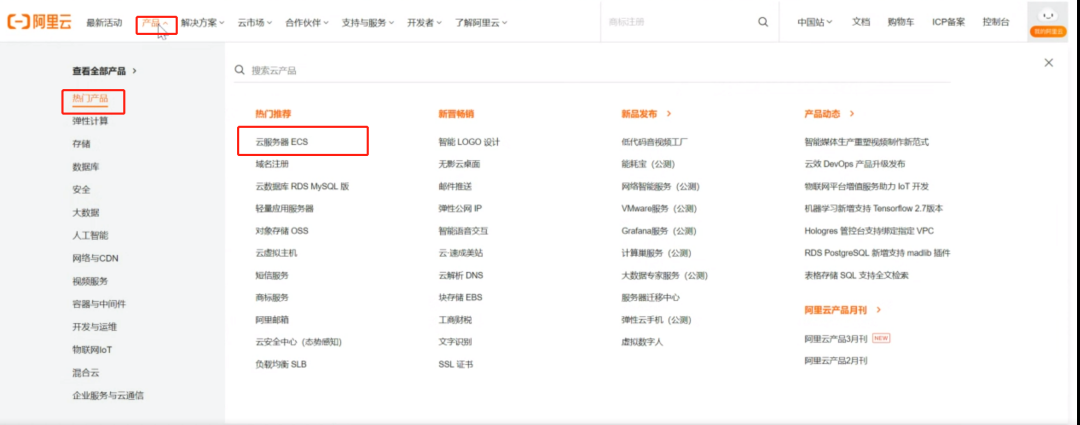Open the 中国站 region dropdown
The height and width of the screenshot is (425, 1080).
[x=815, y=22]
